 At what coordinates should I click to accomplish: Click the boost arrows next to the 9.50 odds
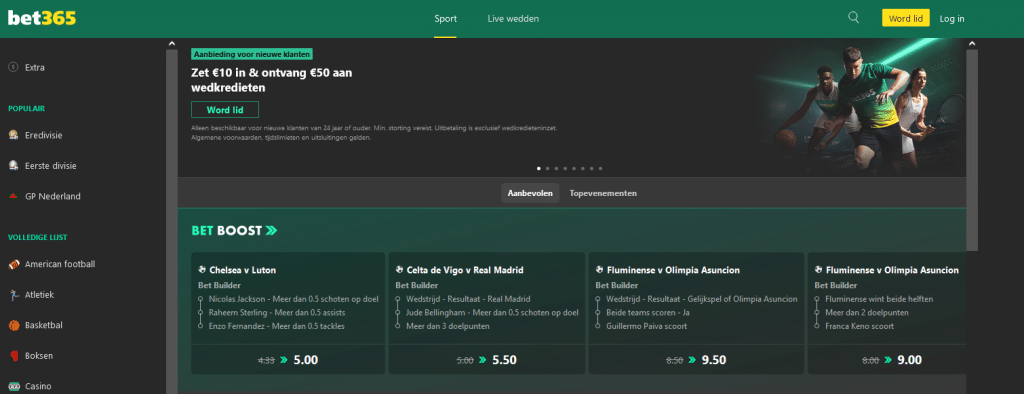coord(692,359)
